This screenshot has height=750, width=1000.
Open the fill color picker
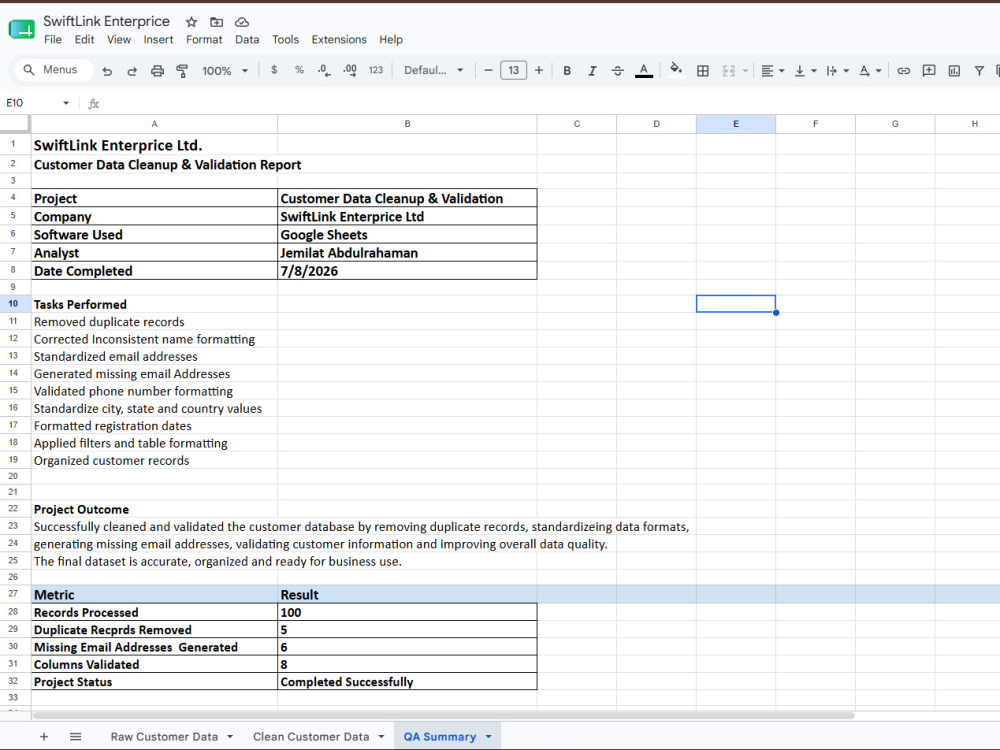676,70
